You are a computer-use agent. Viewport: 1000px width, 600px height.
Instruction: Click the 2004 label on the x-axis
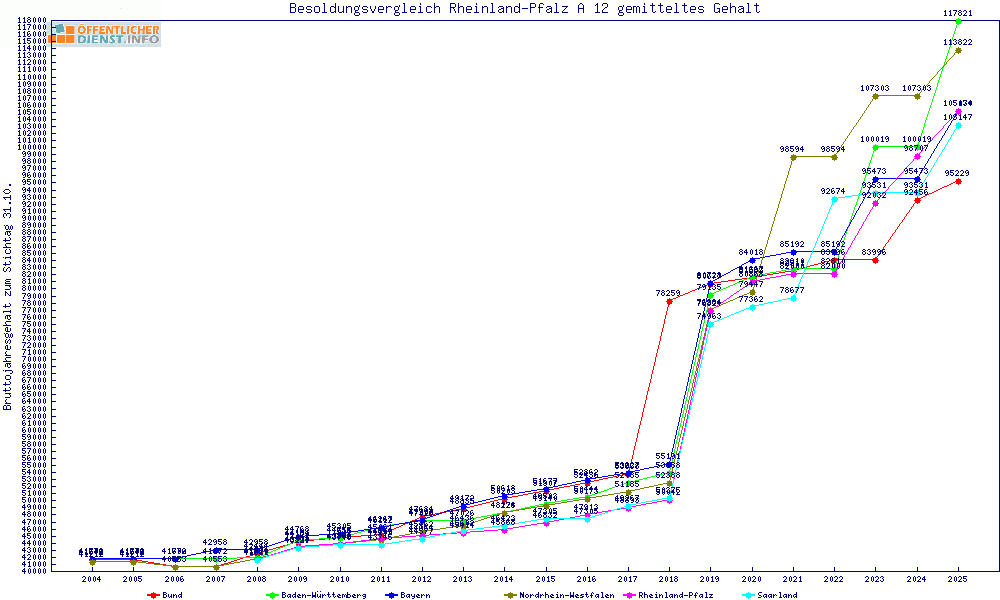click(91, 579)
